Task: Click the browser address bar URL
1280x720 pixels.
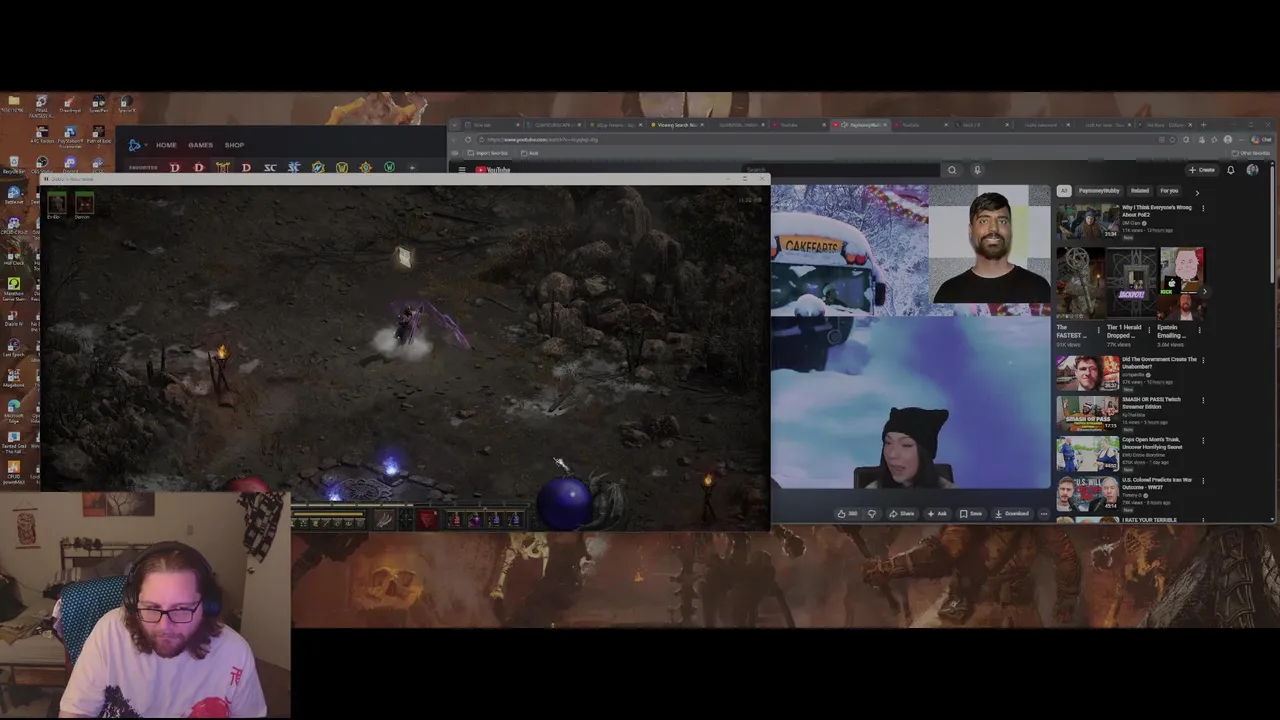Action: coord(545,139)
